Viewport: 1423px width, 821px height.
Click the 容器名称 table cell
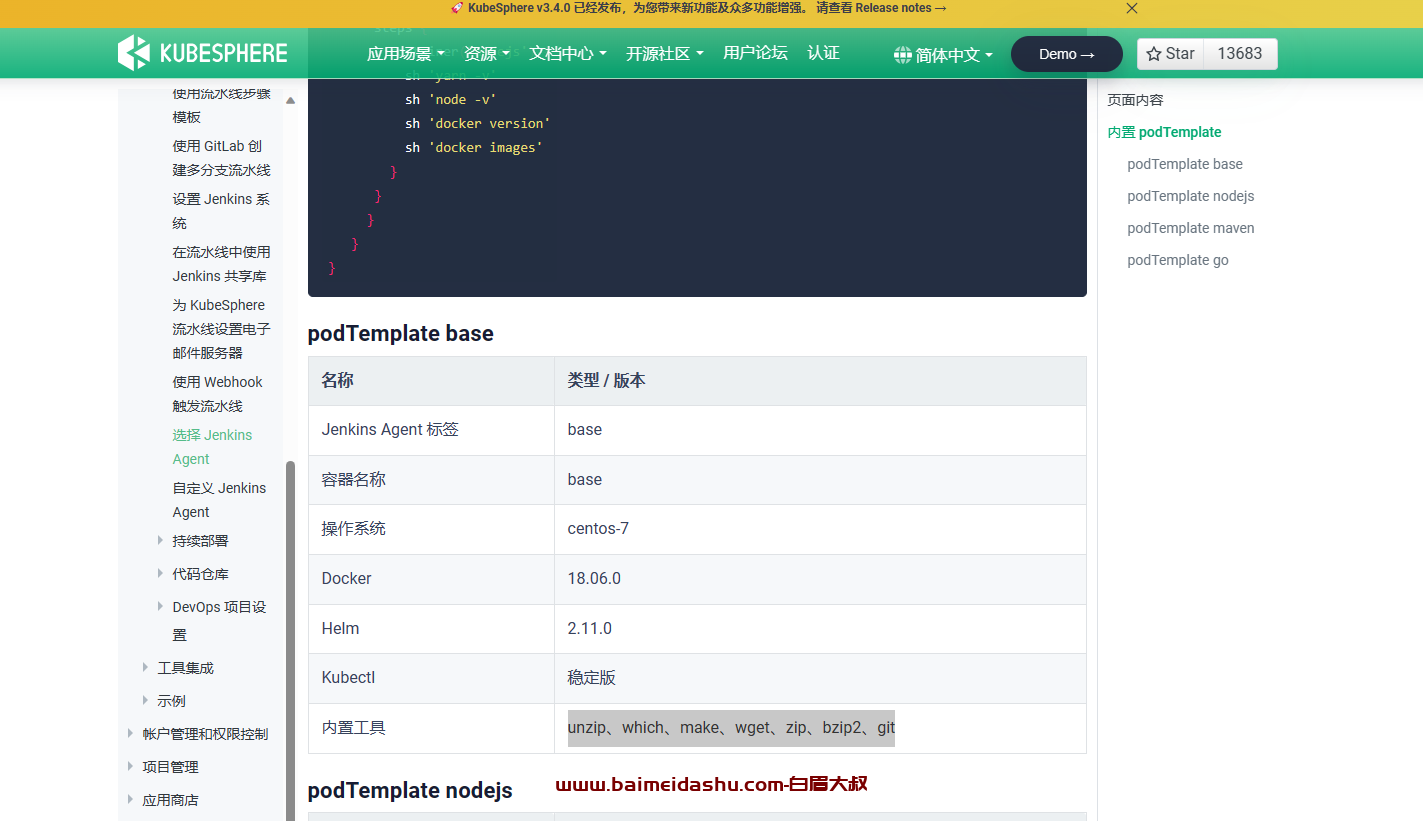[x=431, y=480]
